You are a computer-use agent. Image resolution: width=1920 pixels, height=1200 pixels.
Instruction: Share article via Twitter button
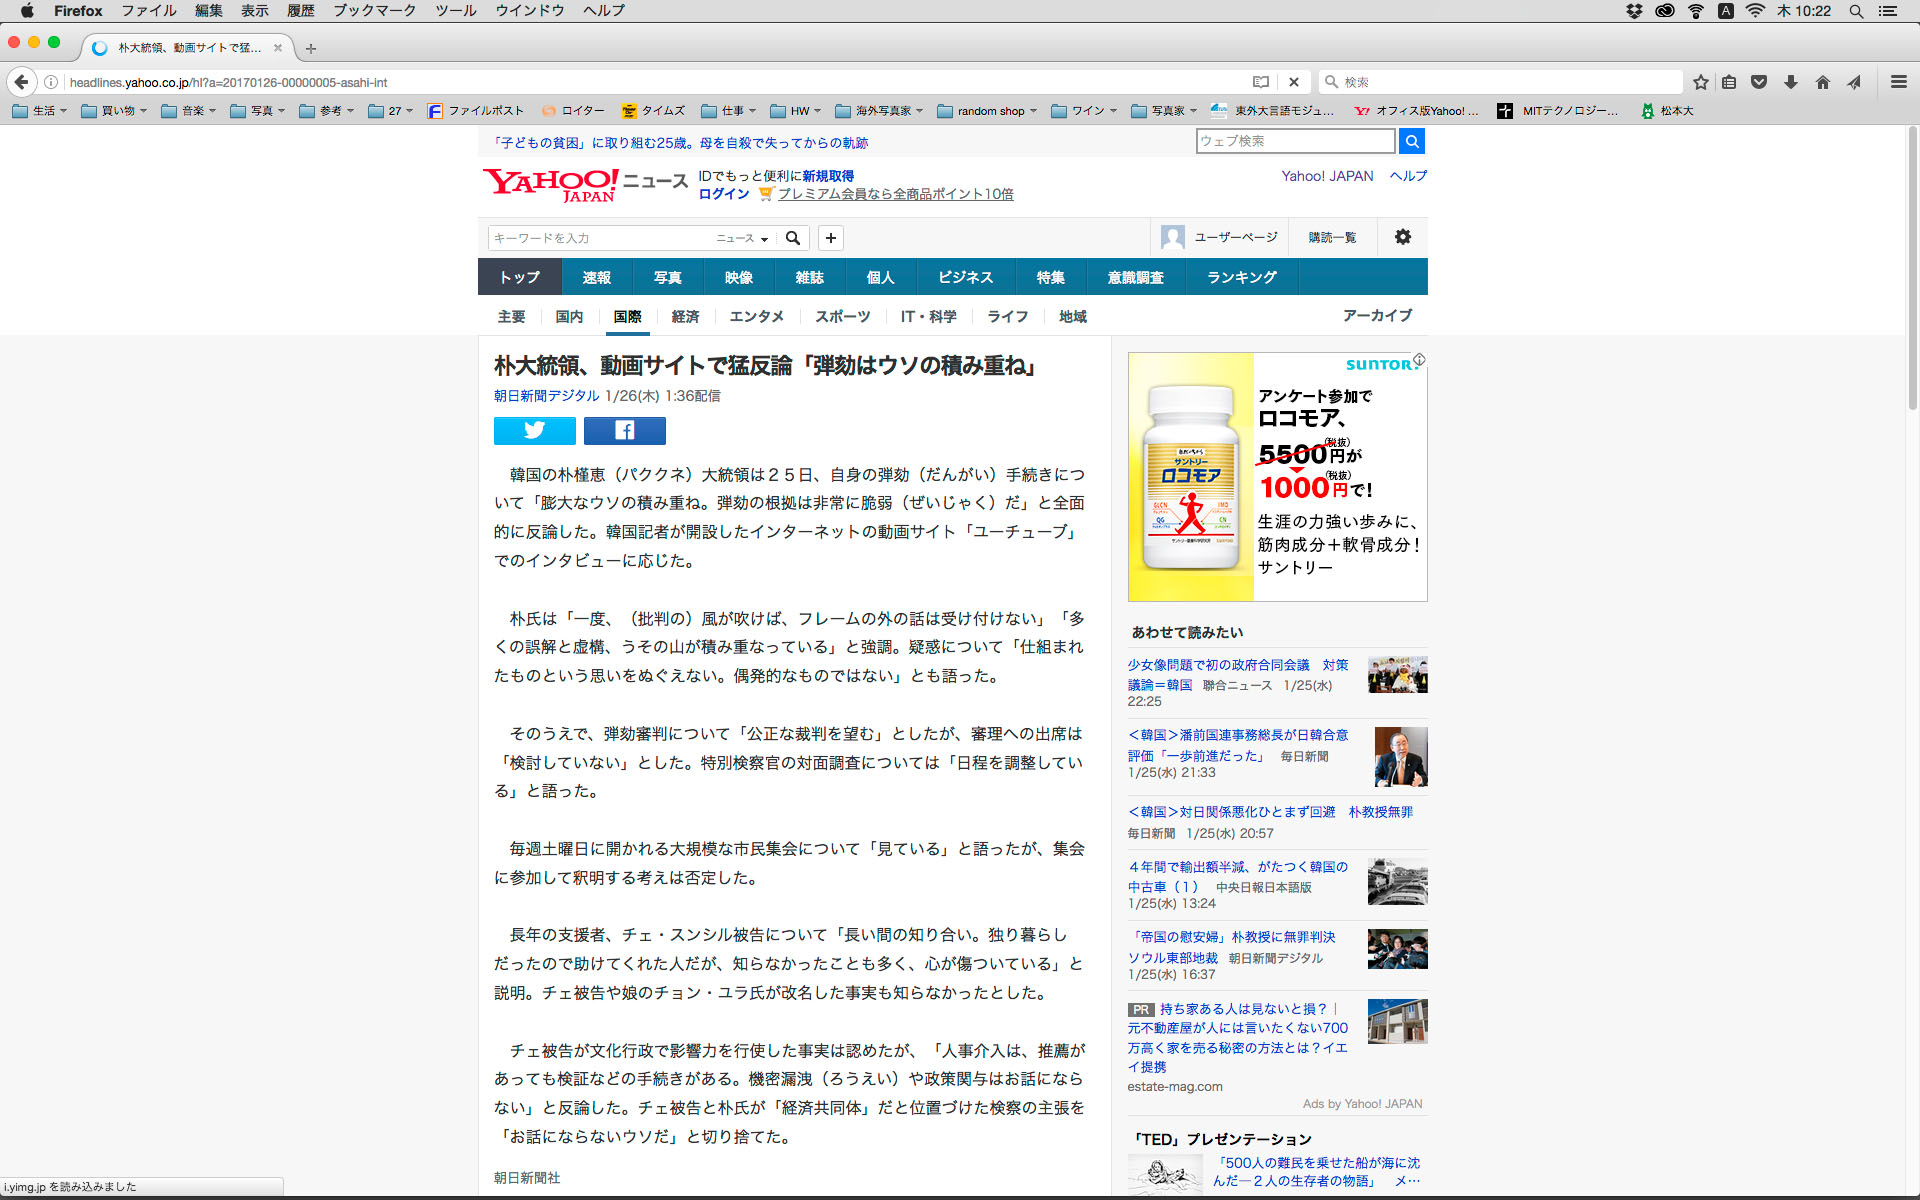pos(534,430)
